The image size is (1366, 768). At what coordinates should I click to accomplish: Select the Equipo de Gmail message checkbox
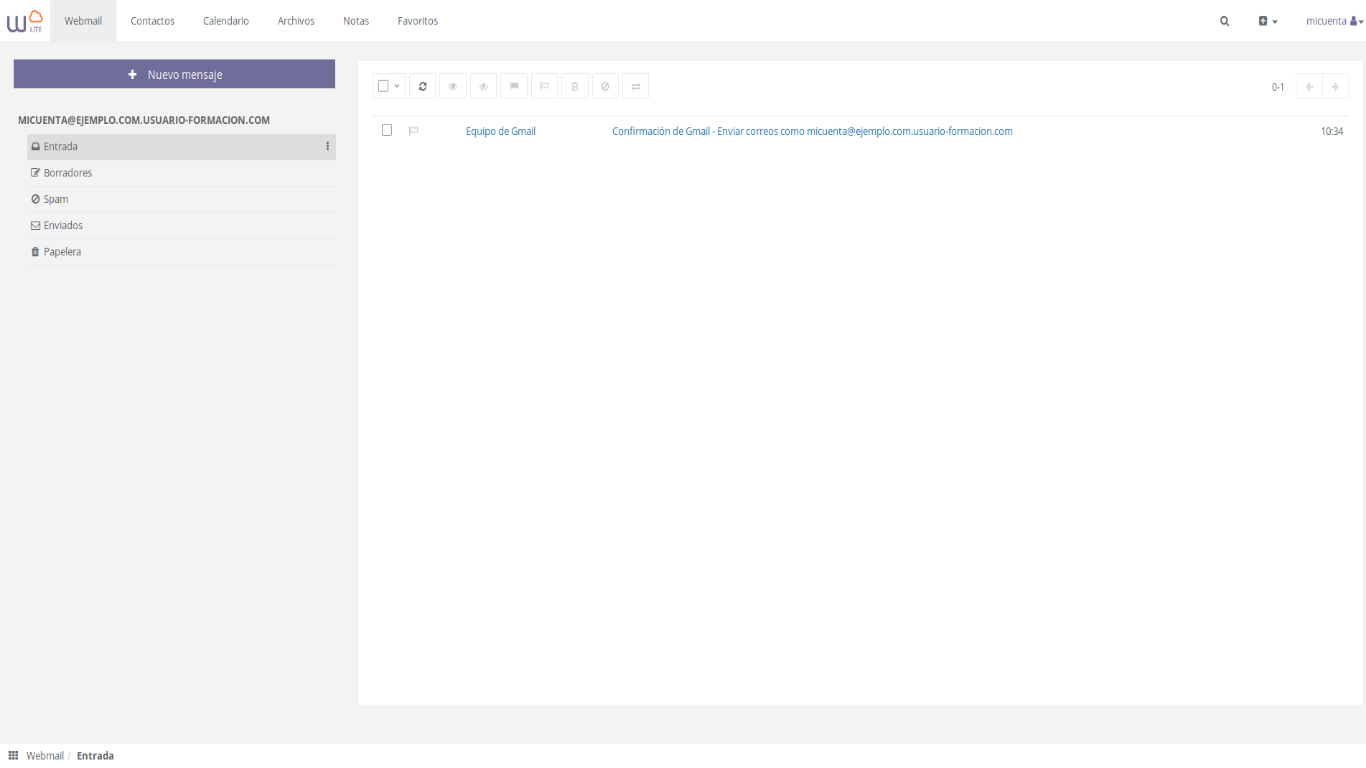[x=387, y=131]
